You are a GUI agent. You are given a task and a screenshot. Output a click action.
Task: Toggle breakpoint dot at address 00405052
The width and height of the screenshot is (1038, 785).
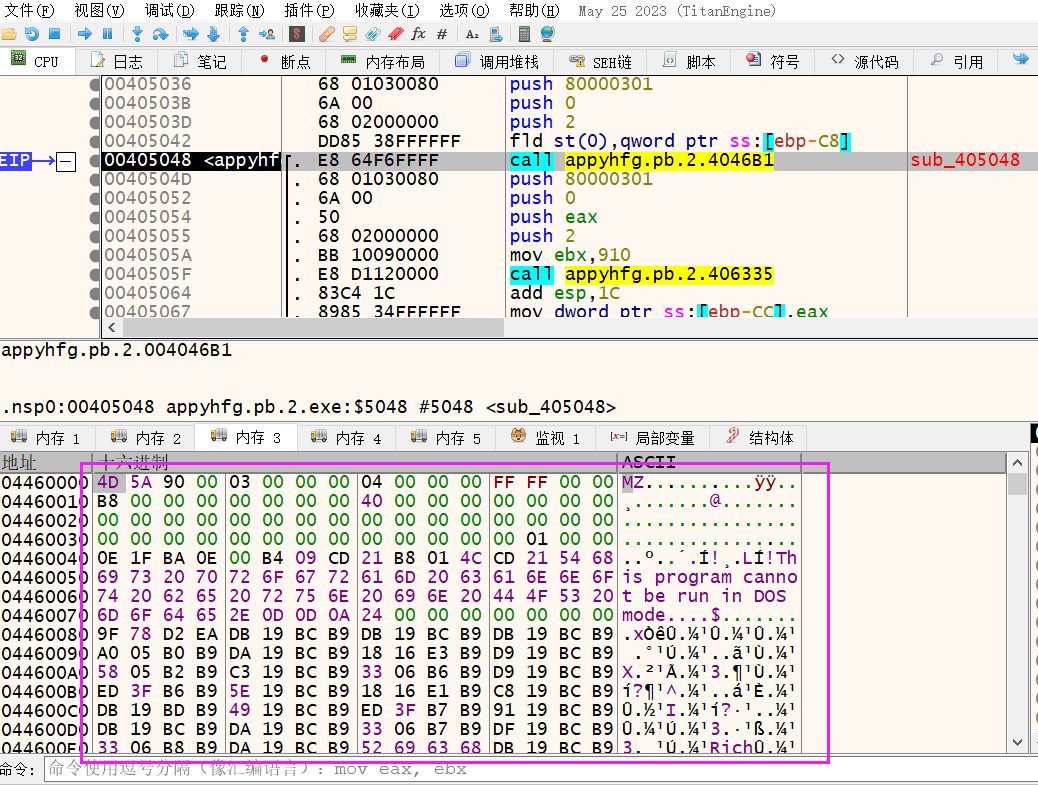(95, 199)
